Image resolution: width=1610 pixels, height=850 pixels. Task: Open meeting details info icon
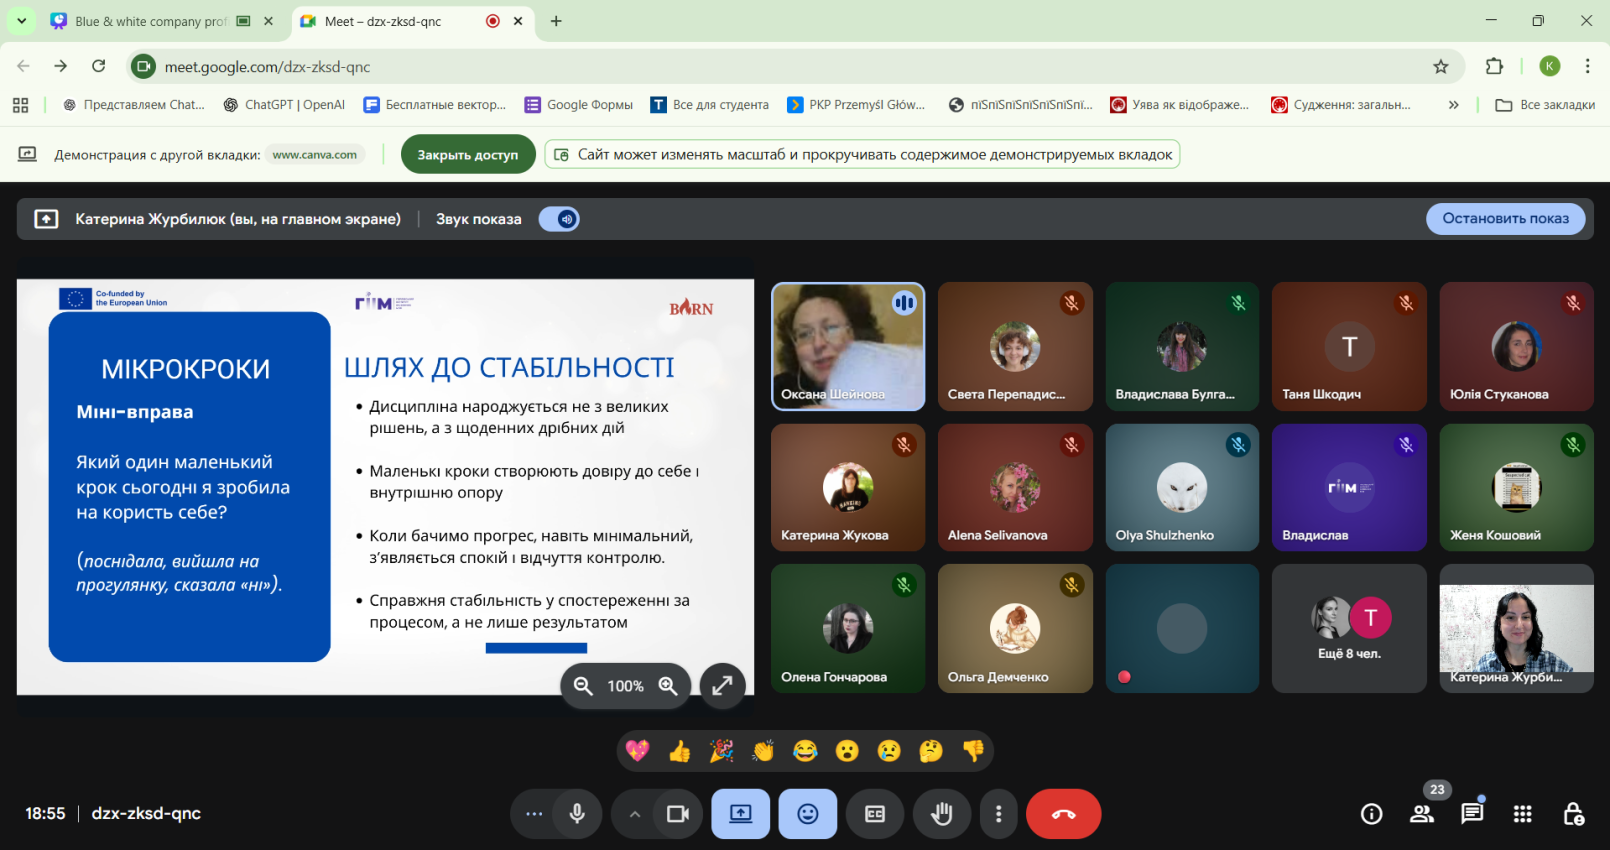point(1372,814)
